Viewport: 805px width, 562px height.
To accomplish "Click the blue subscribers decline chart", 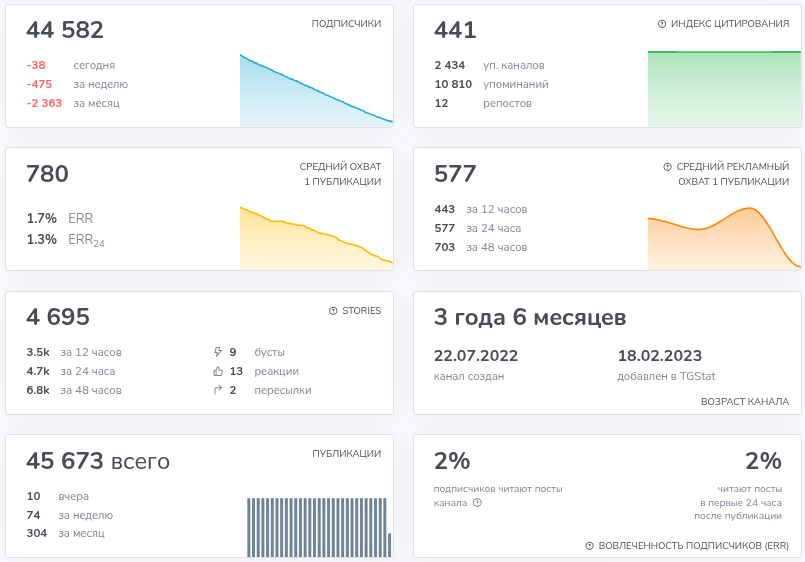I will (x=316, y=95).
